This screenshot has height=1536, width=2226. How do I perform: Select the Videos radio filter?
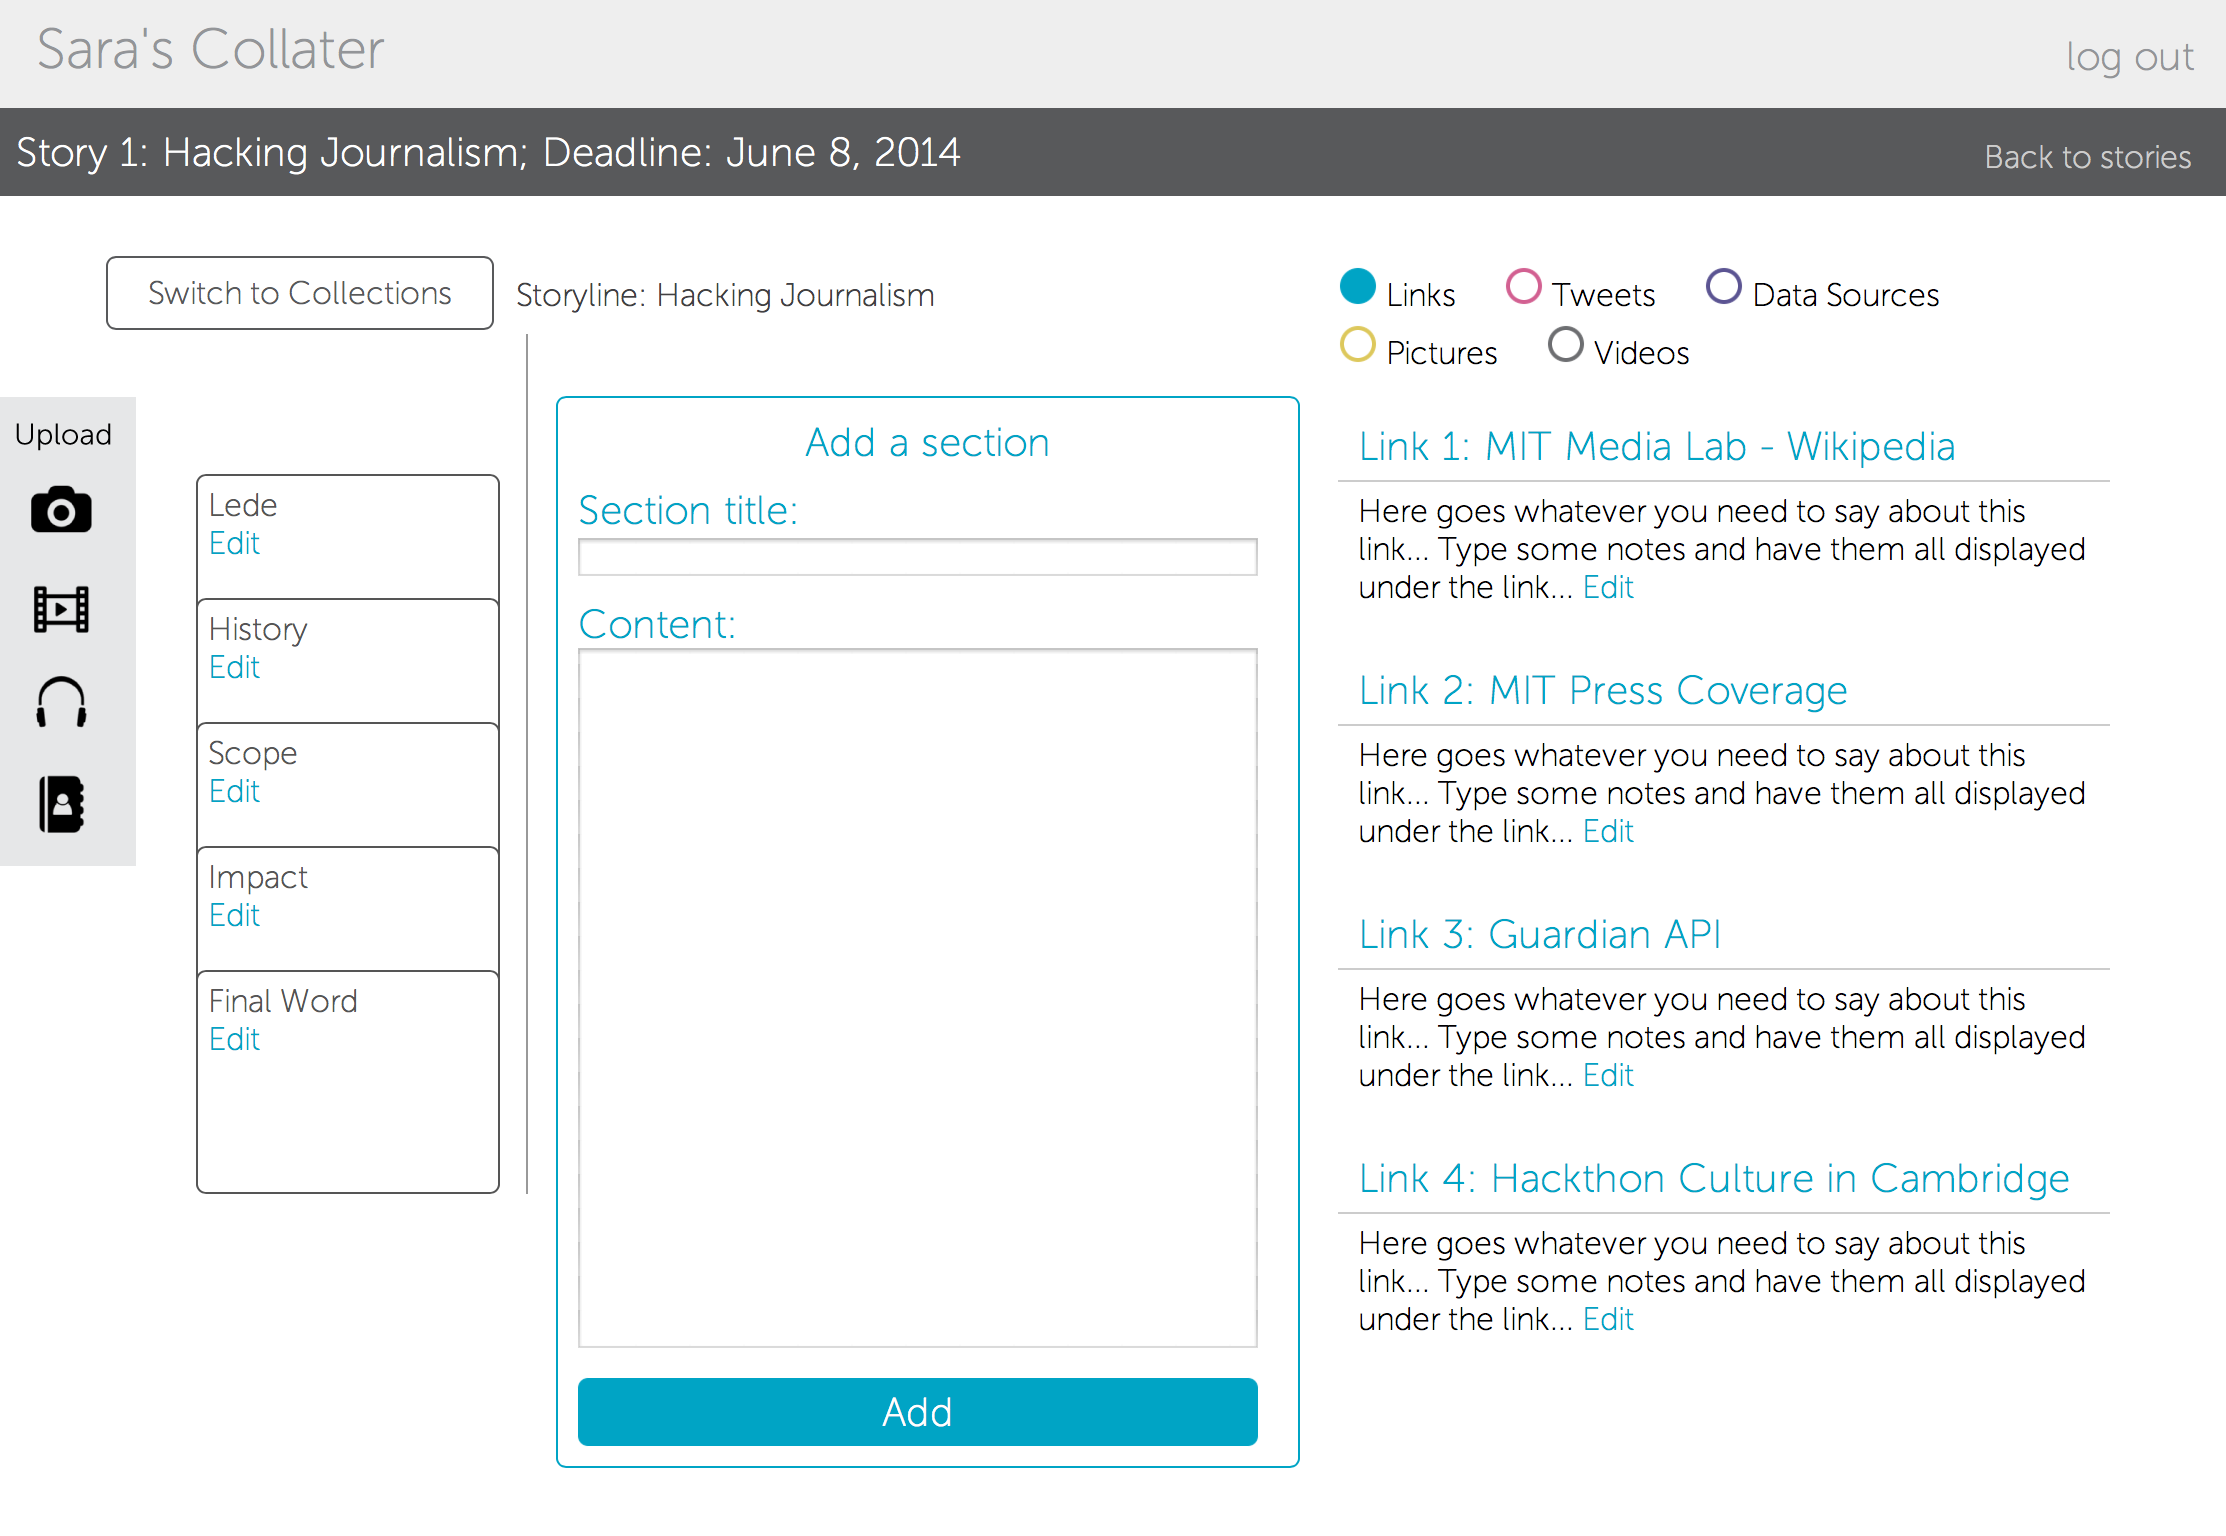click(1565, 345)
